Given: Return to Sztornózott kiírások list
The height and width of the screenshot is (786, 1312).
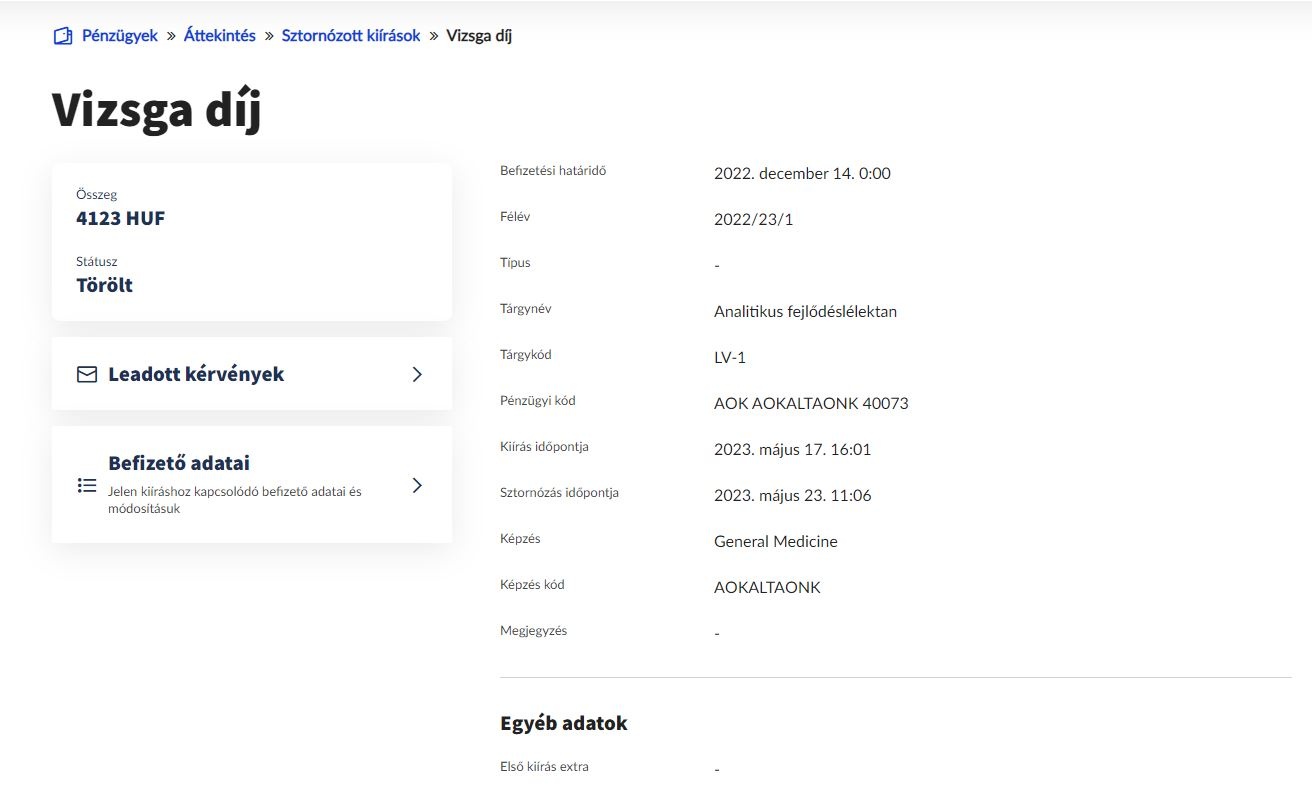Looking at the screenshot, I should 351,36.
